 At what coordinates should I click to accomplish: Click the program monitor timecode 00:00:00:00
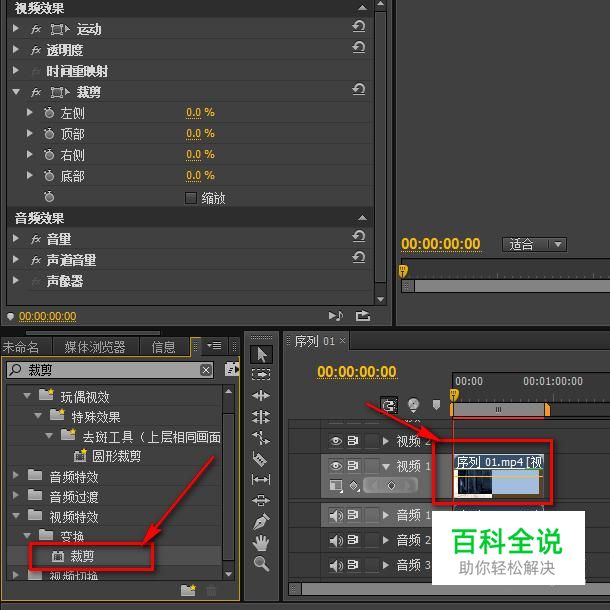tap(441, 244)
